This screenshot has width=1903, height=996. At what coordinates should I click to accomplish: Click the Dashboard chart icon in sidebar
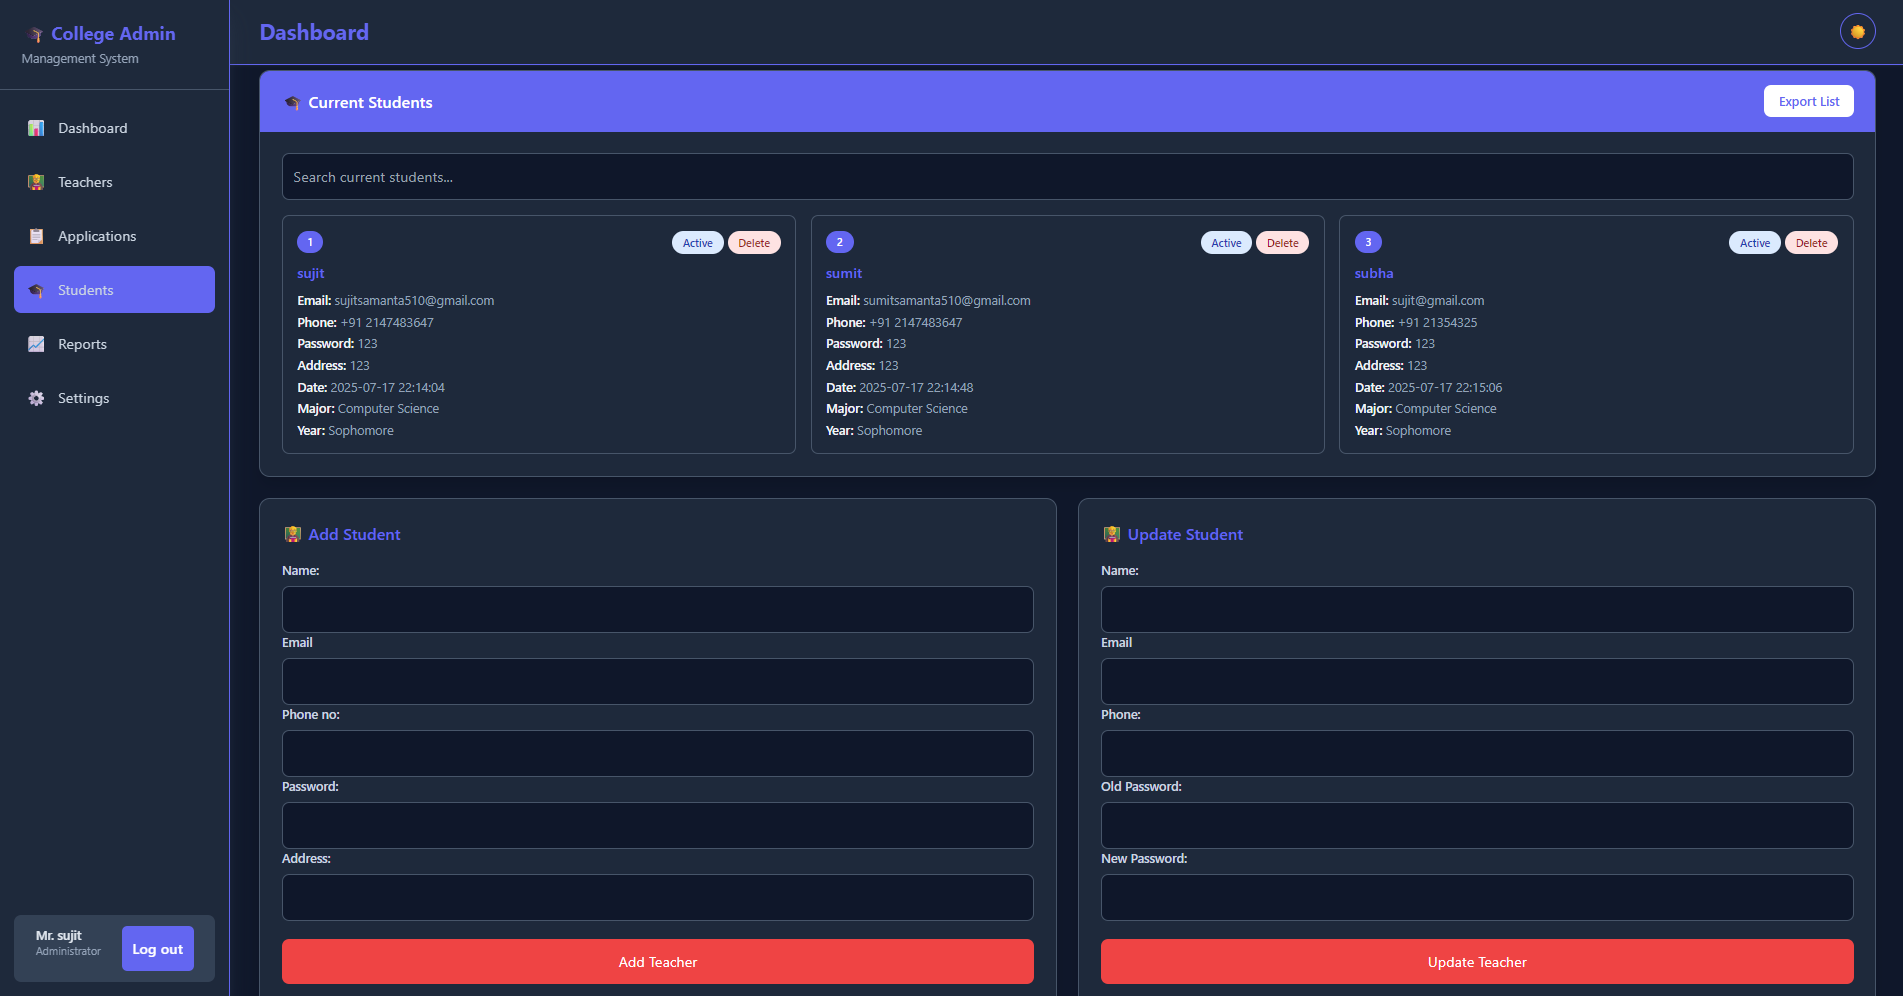point(36,128)
